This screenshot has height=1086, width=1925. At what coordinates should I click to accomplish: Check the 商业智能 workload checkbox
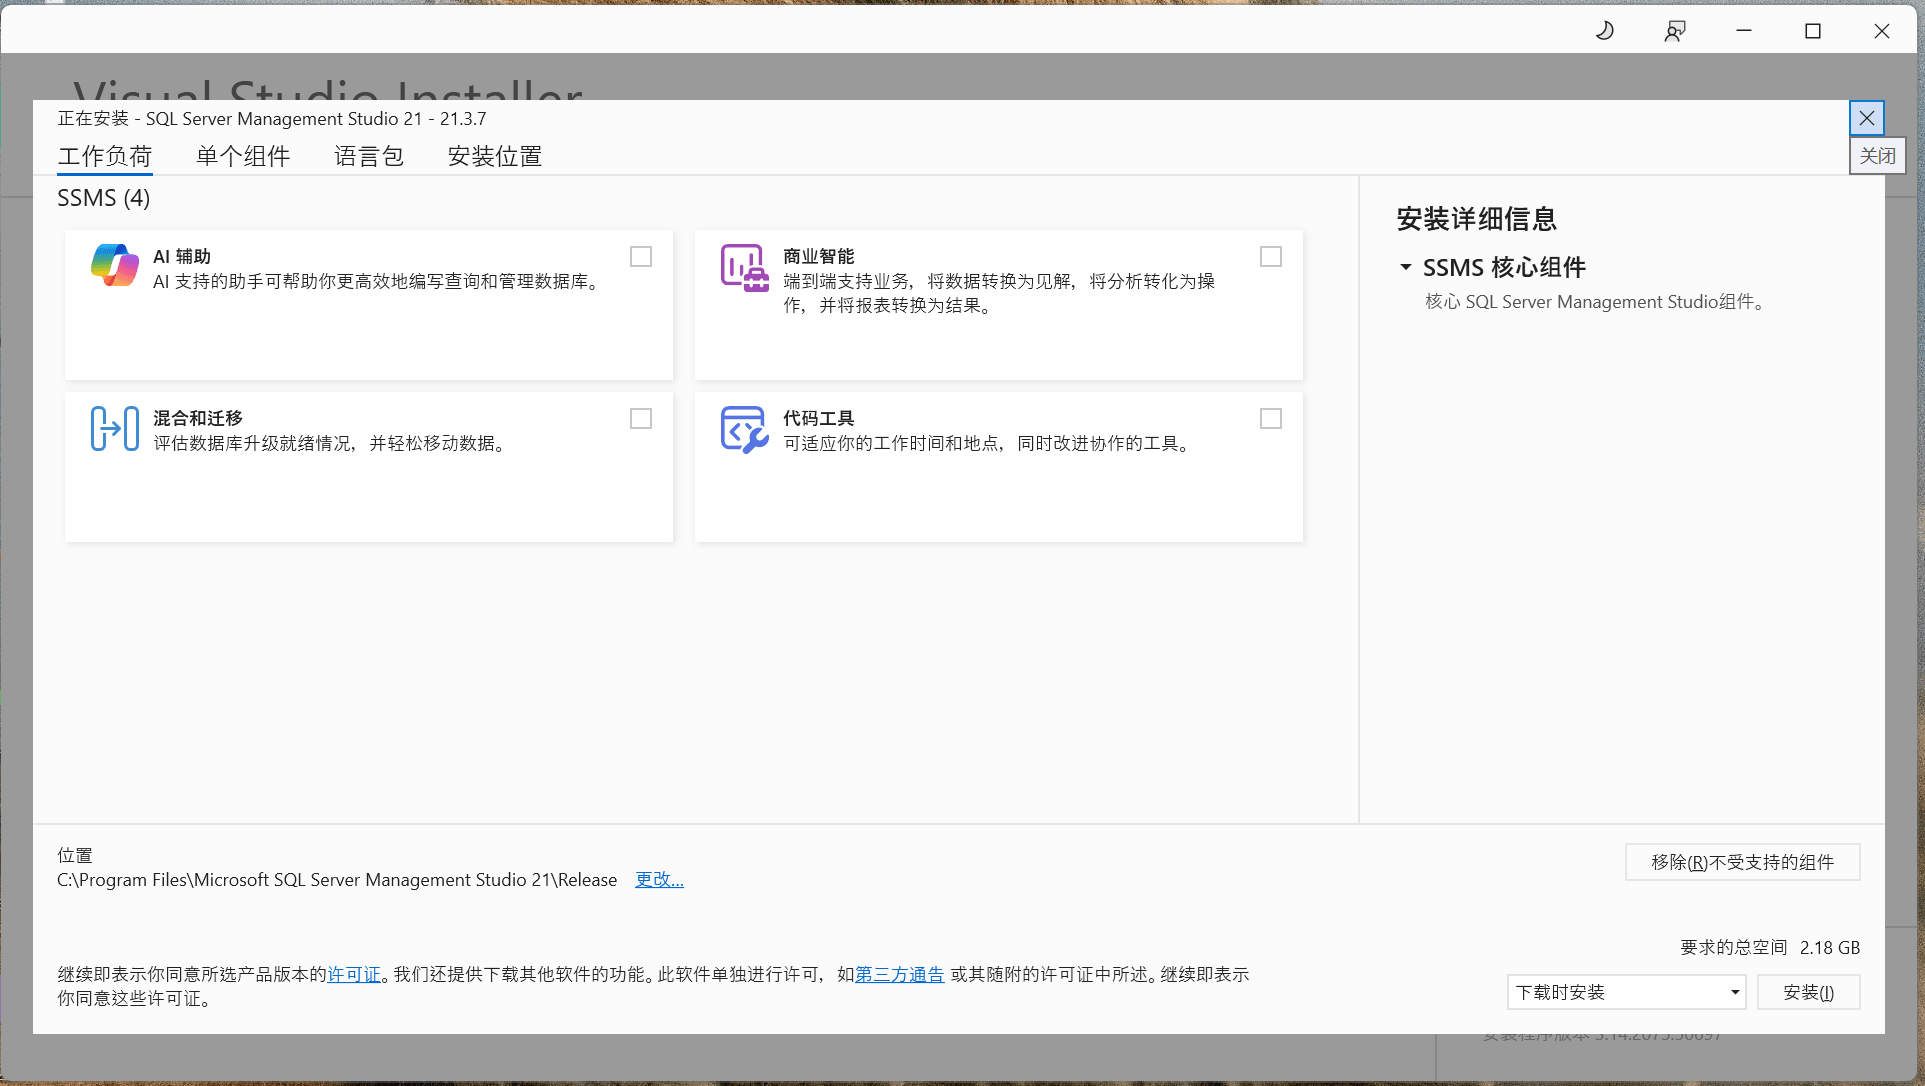[x=1271, y=257]
